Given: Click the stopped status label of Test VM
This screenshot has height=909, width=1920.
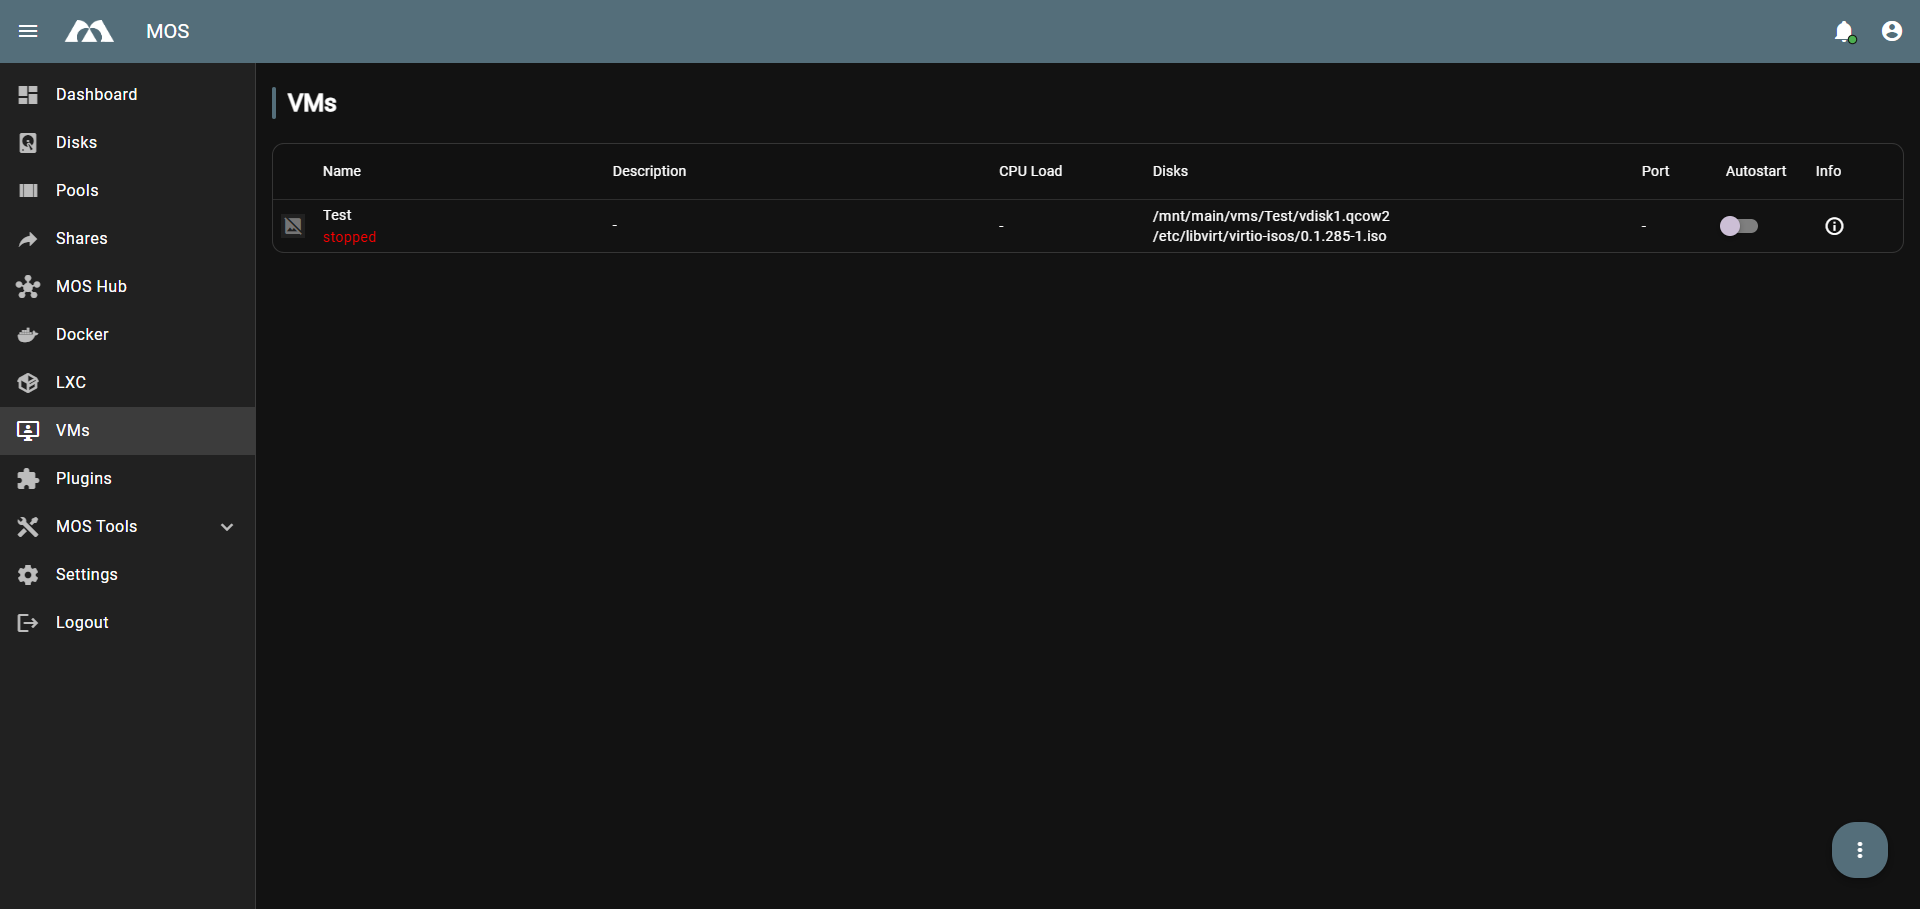Looking at the screenshot, I should click(349, 237).
